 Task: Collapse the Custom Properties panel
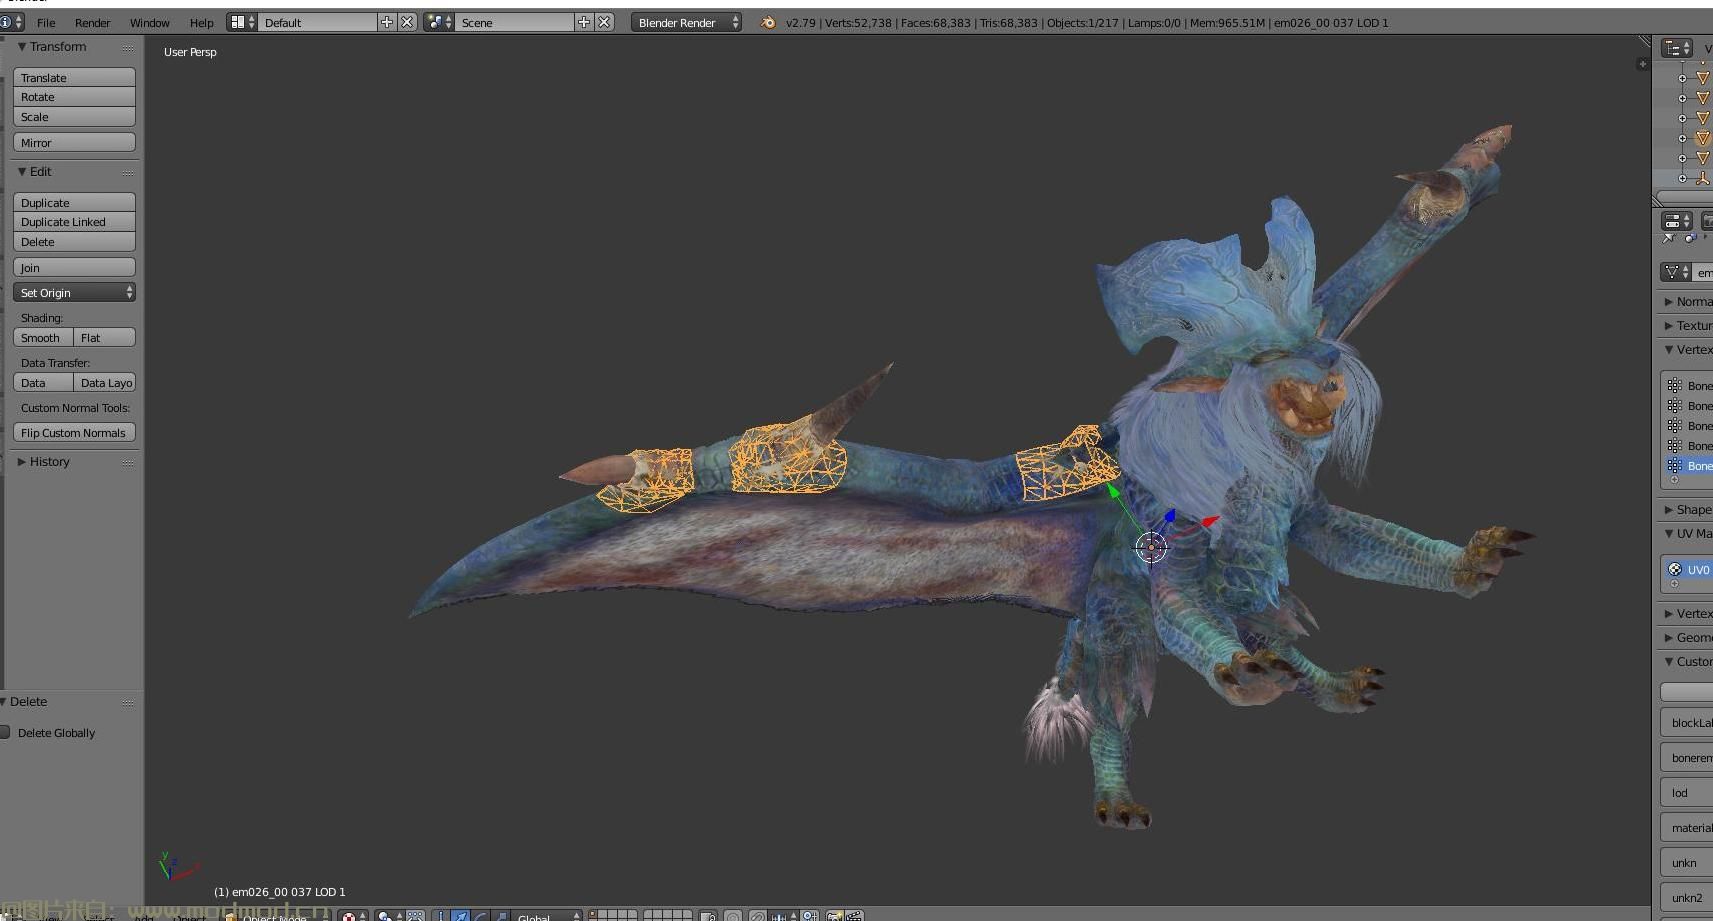pos(1669,661)
